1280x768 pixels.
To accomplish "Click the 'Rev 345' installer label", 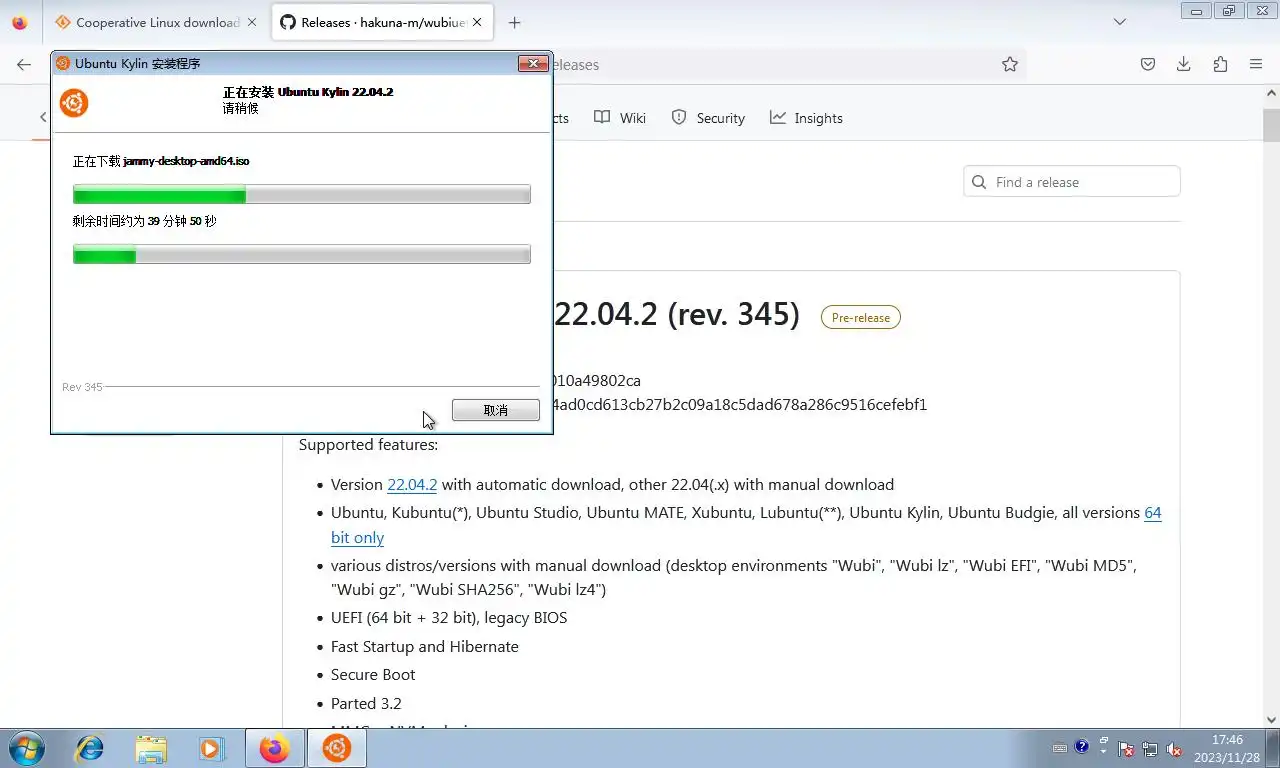I will 82,387.
